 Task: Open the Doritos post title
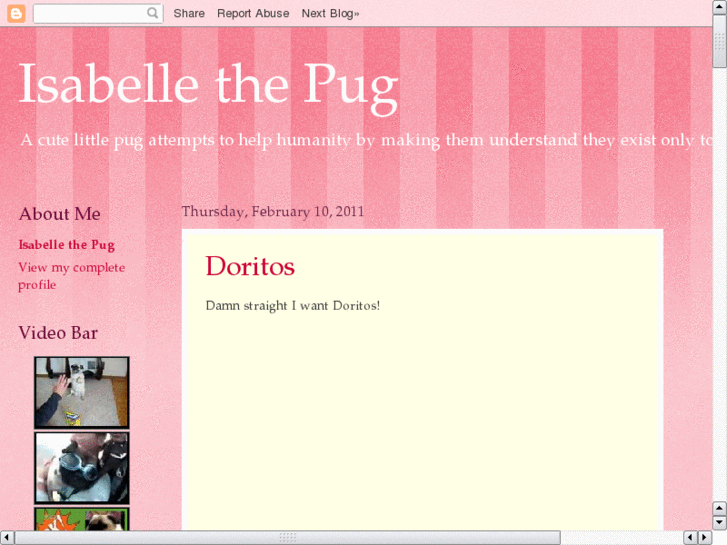250,266
